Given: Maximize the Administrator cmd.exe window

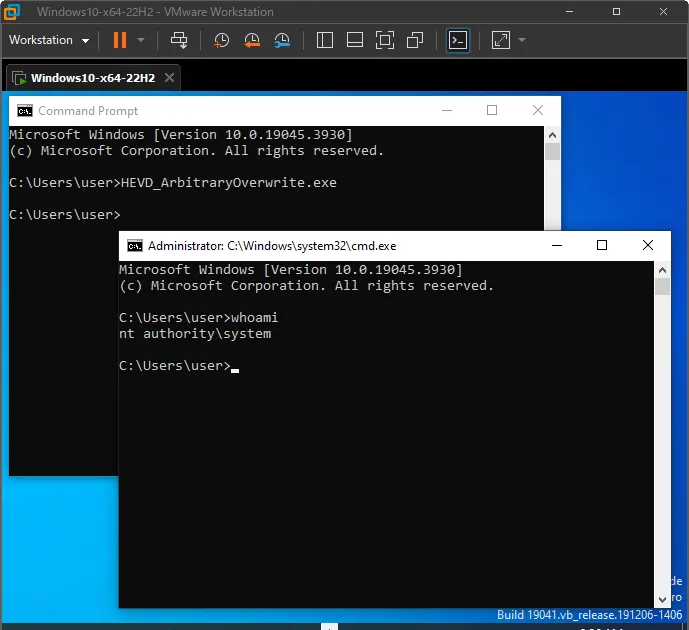Looking at the screenshot, I should (x=602, y=245).
